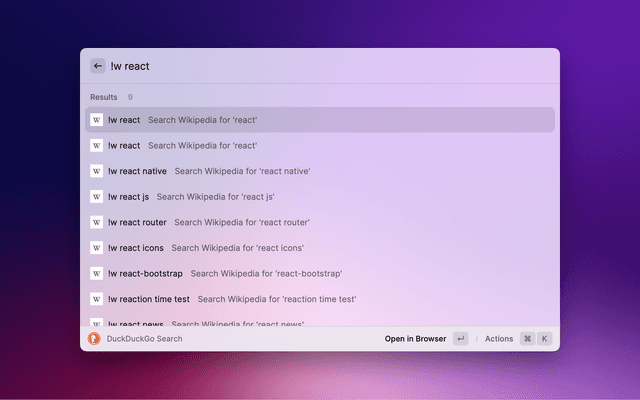Viewport: 640px width, 400px height.
Task: Click Wikipedia icon beside 'react icons' result
Action: (97, 248)
